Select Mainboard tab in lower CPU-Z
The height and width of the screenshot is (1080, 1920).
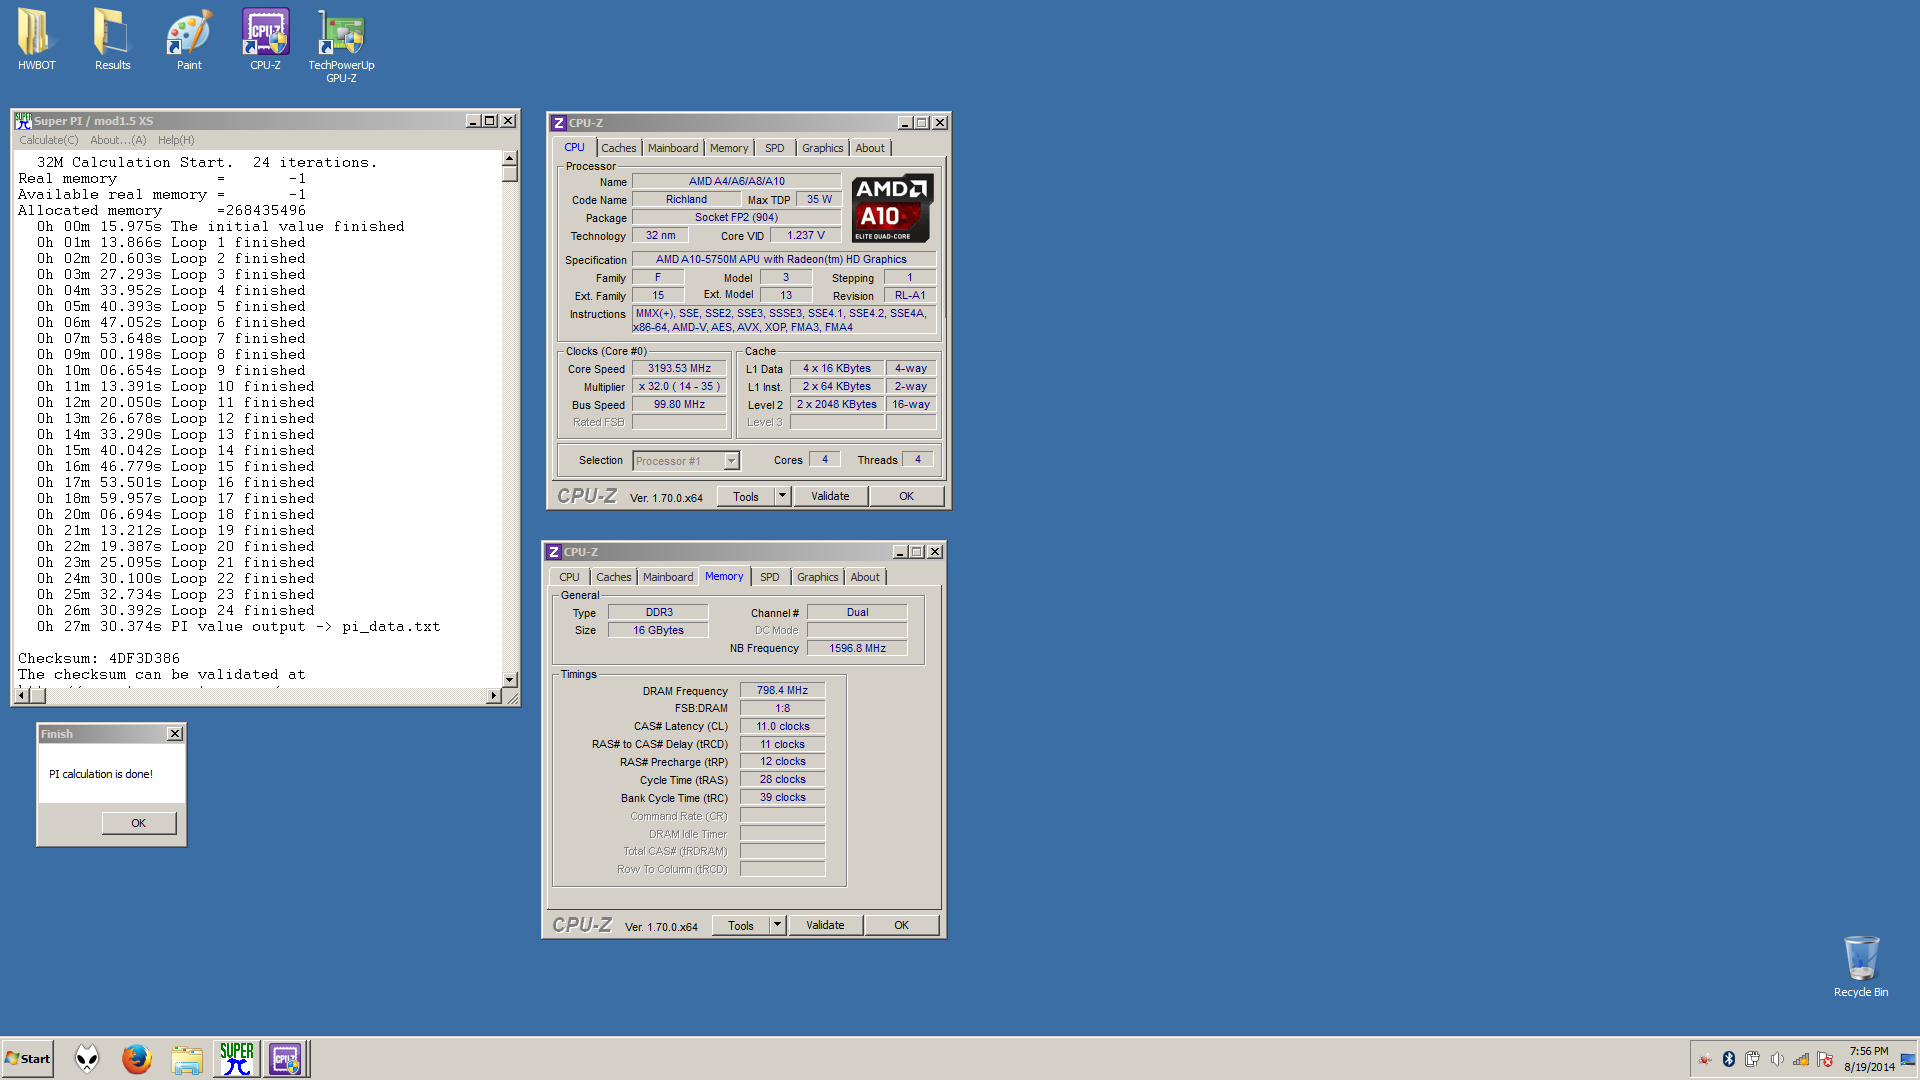pyautogui.click(x=668, y=577)
